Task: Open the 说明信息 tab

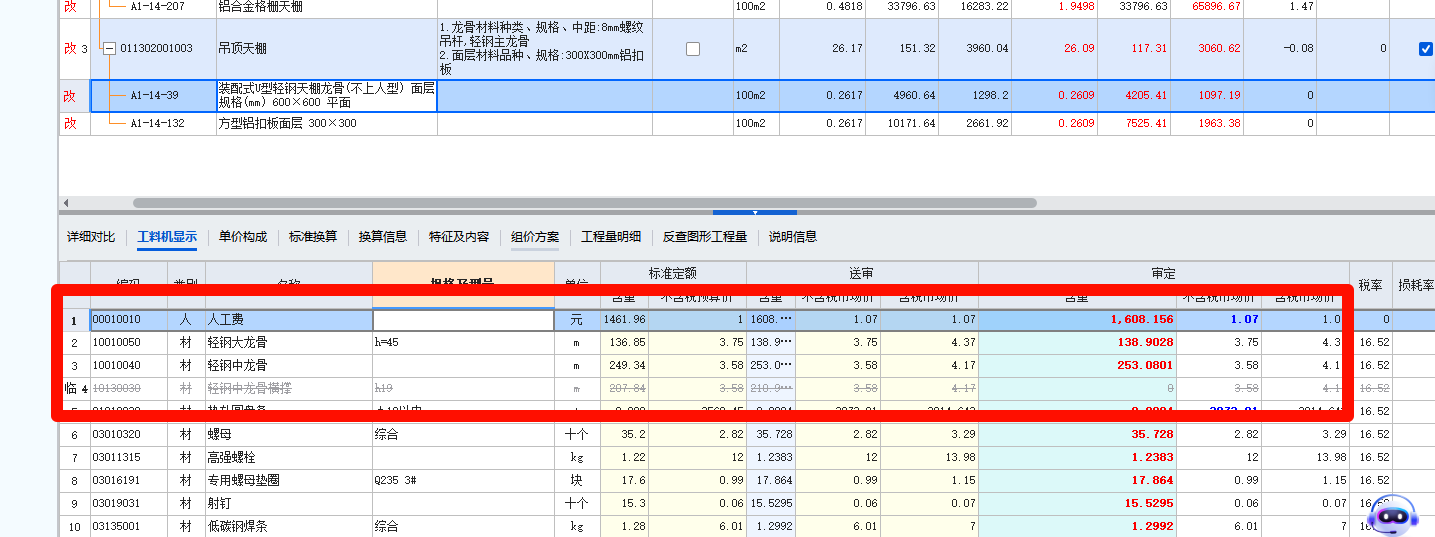Action: click(x=793, y=237)
